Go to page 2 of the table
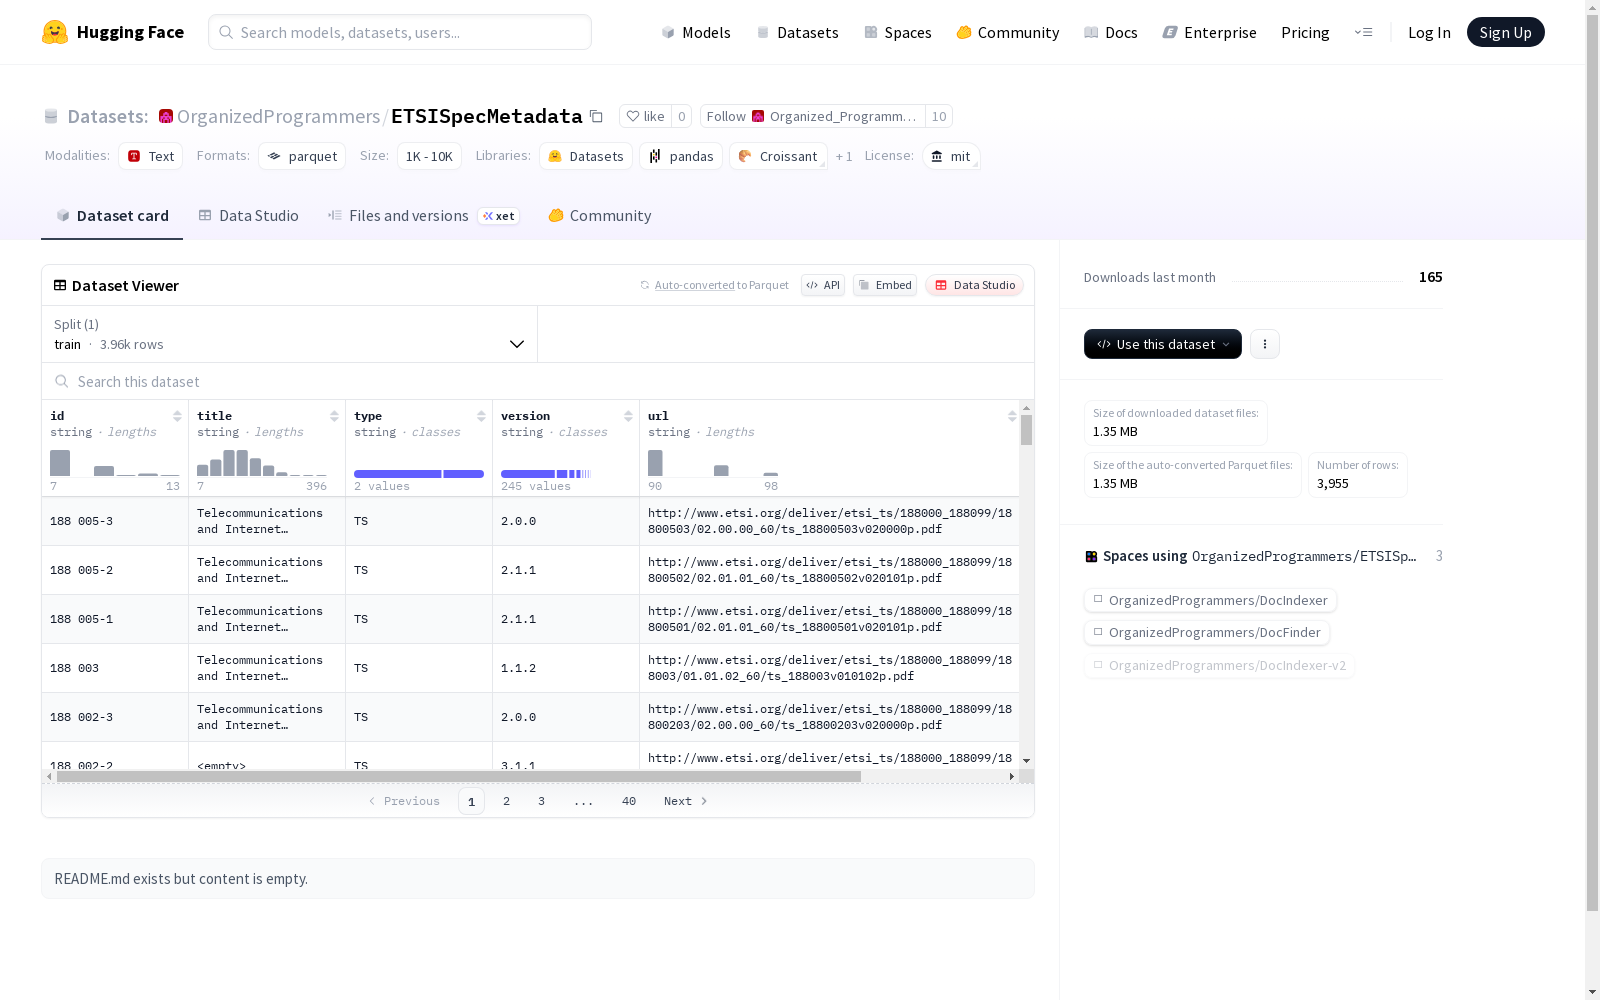 [x=507, y=801]
